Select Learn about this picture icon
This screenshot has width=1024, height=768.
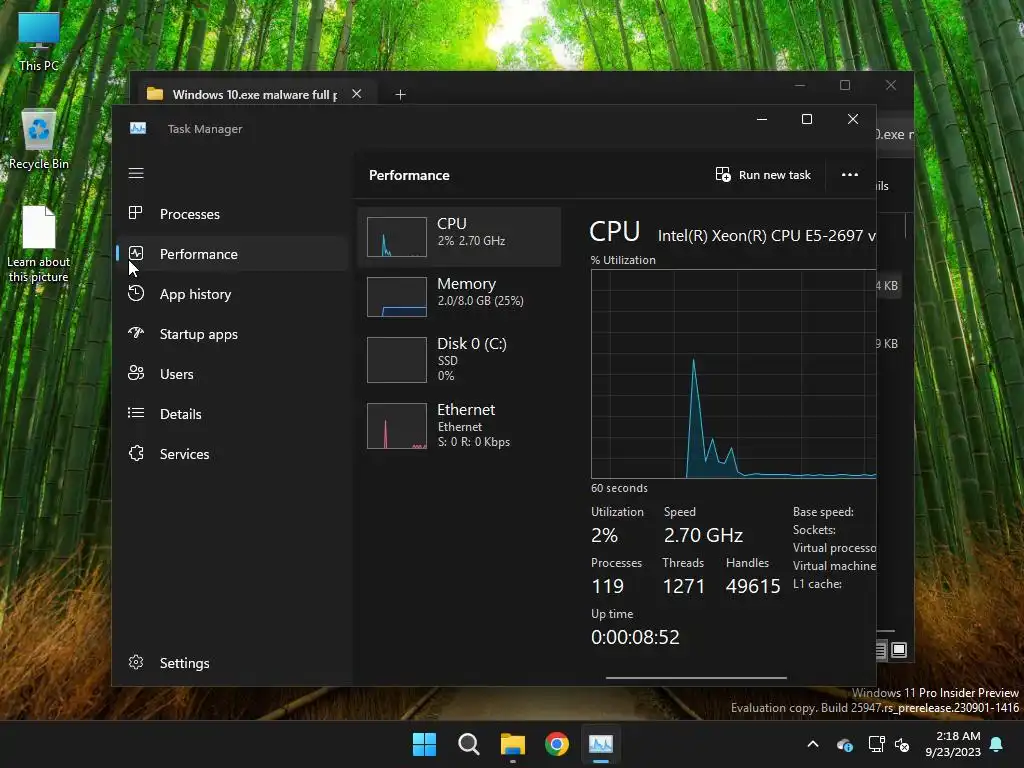39,244
